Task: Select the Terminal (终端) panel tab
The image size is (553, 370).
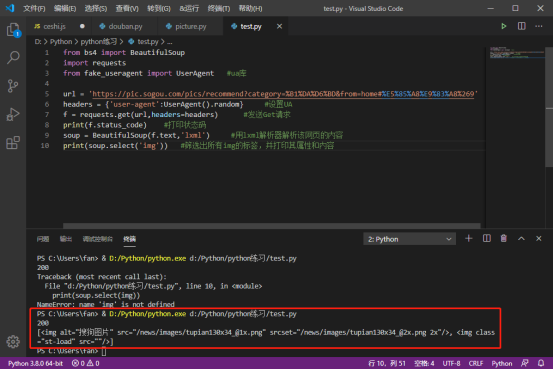Action: tap(129, 239)
